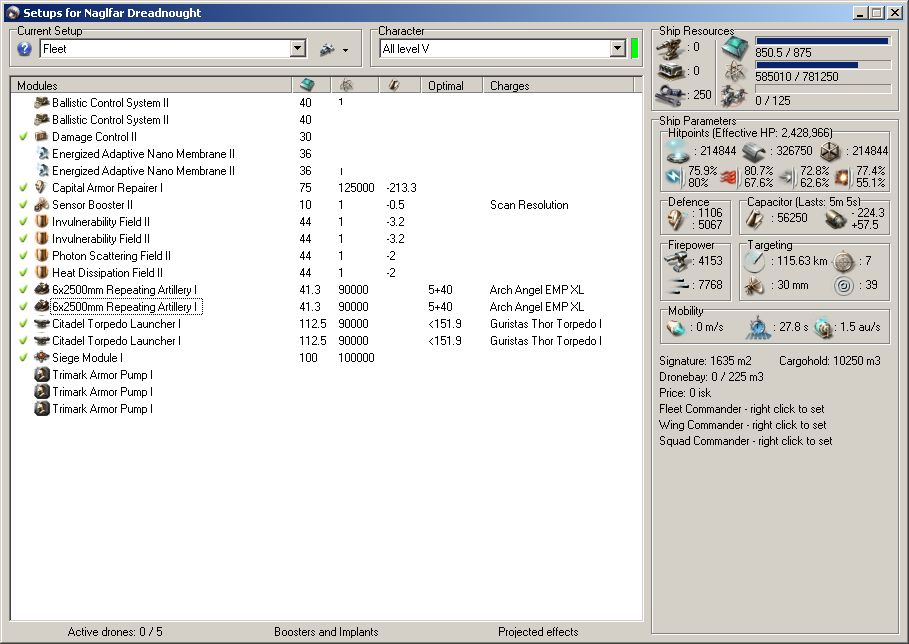Sort by the CPU column header icon
The height and width of the screenshot is (644, 909).
pos(309,86)
